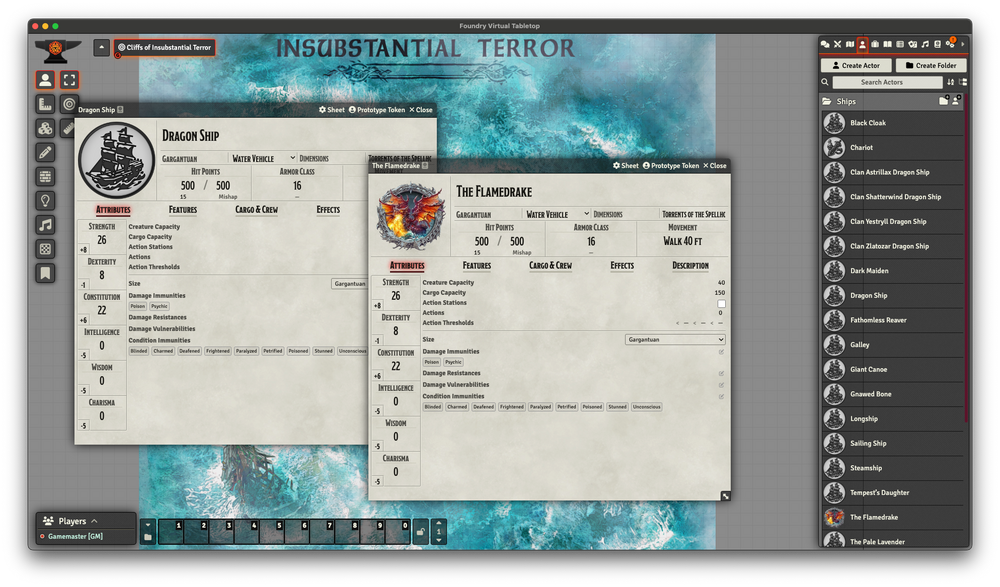The image size is (1000, 587).
Task: Switch to Cargo & Crew tab on Flamedrake
Action: pos(550,266)
